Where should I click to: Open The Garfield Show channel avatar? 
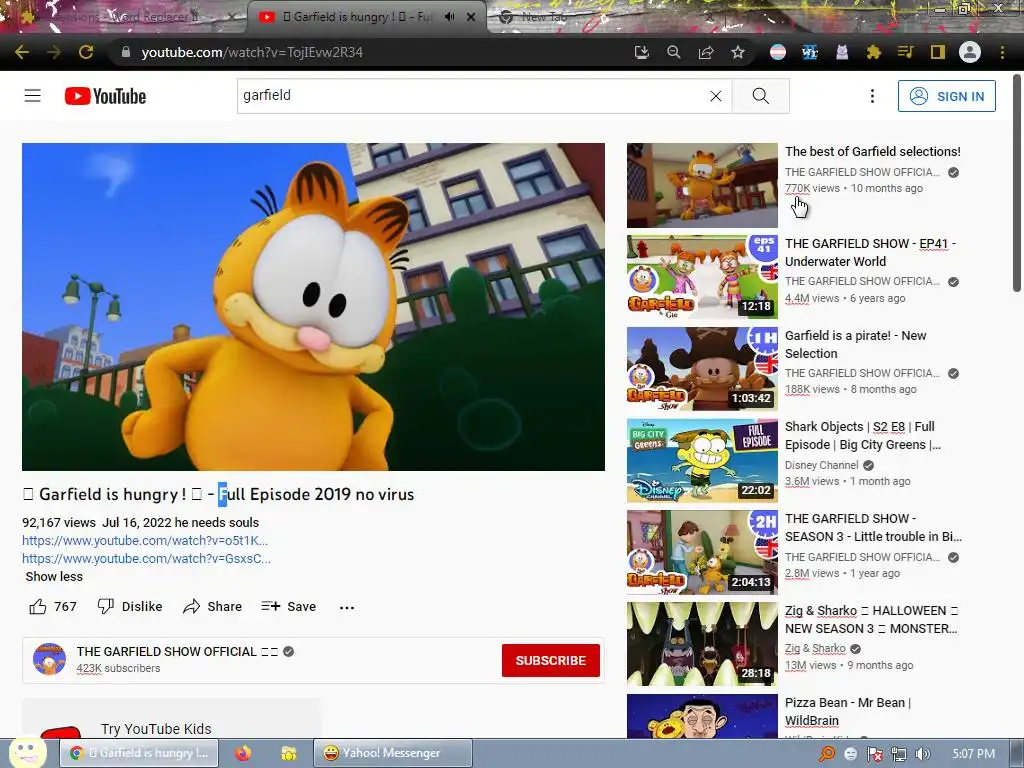pos(50,659)
